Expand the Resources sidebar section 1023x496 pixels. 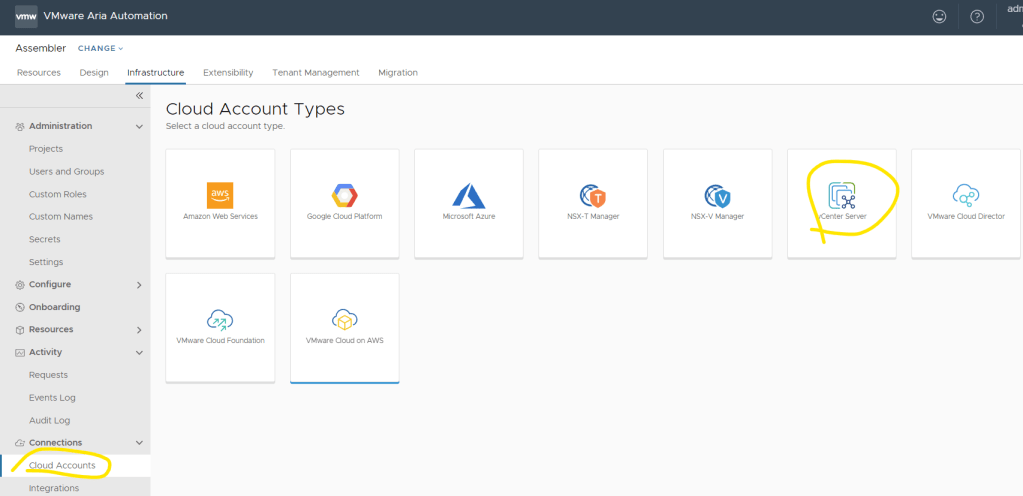tap(139, 330)
